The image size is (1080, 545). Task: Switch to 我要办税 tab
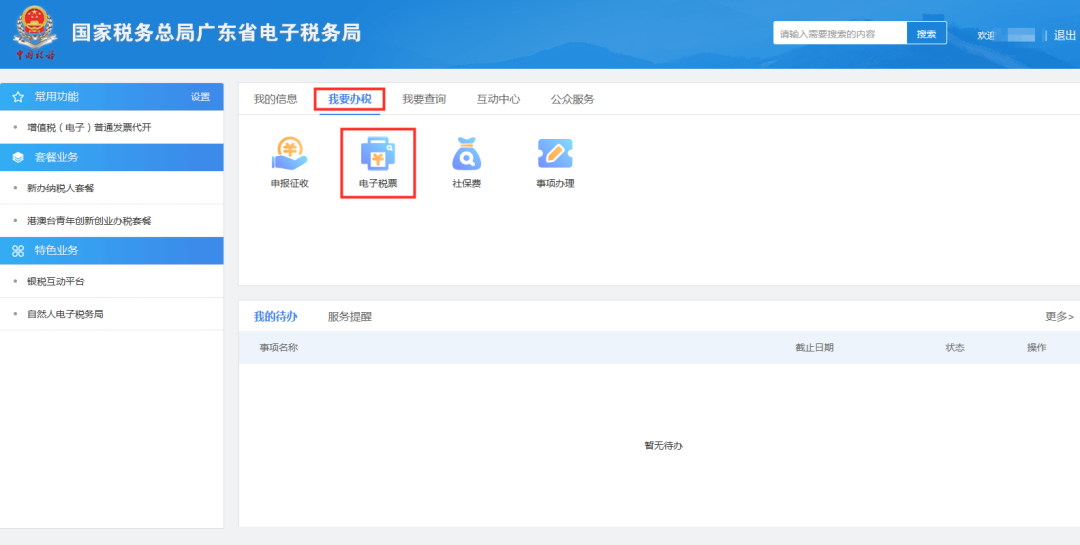pos(350,99)
